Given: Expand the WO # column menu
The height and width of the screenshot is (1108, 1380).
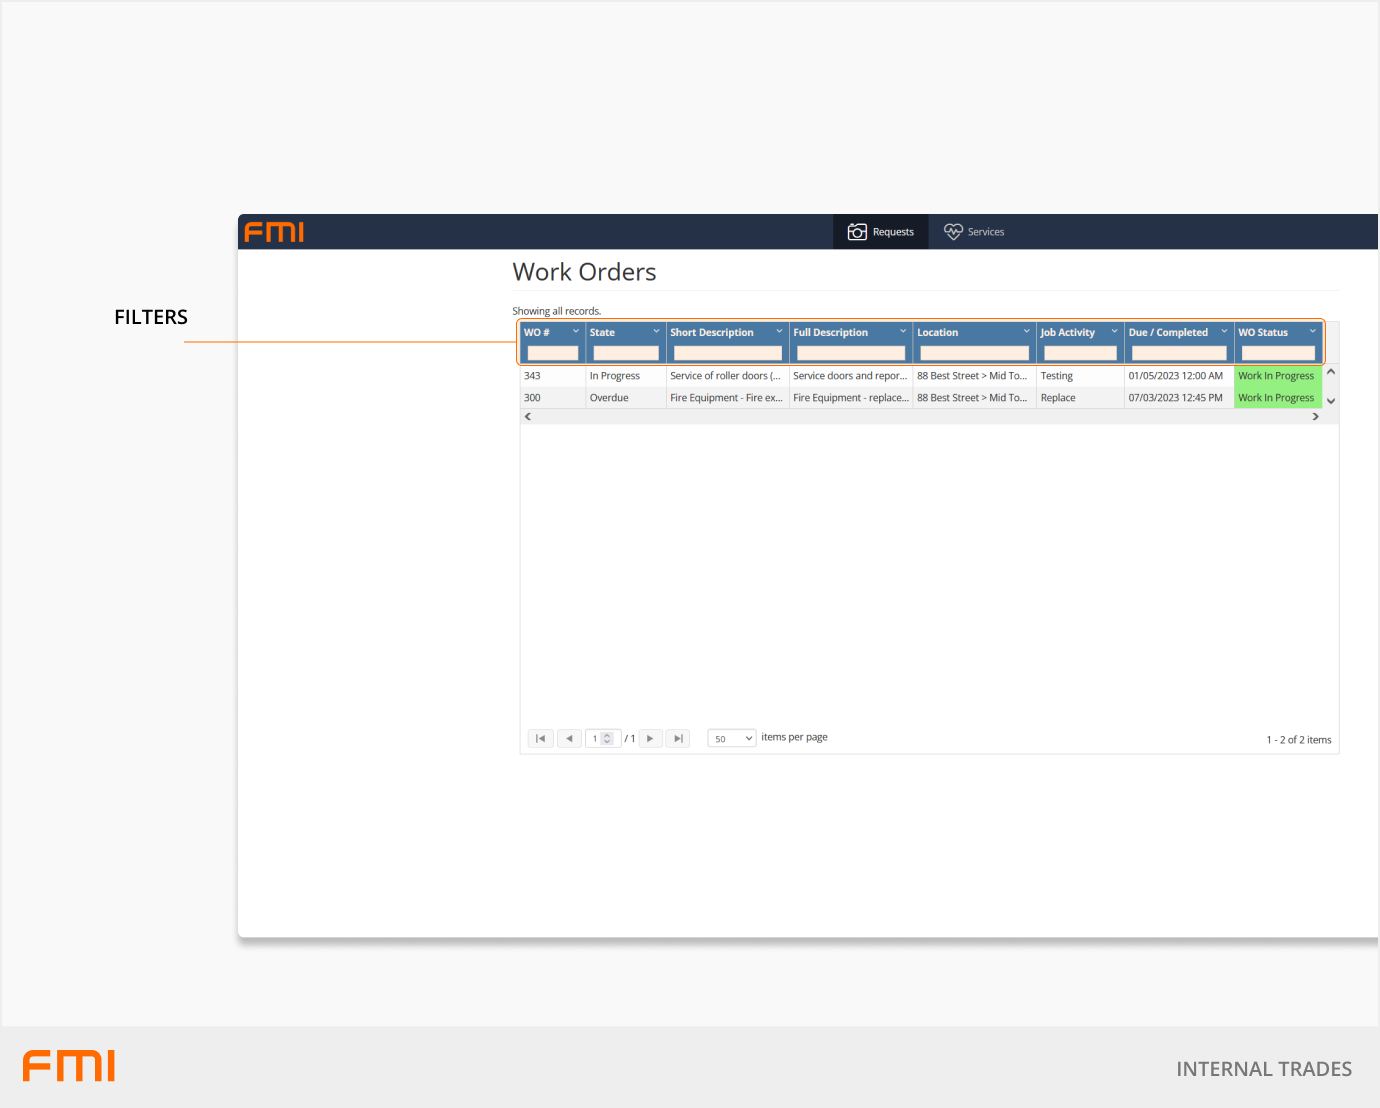Looking at the screenshot, I should click(576, 332).
